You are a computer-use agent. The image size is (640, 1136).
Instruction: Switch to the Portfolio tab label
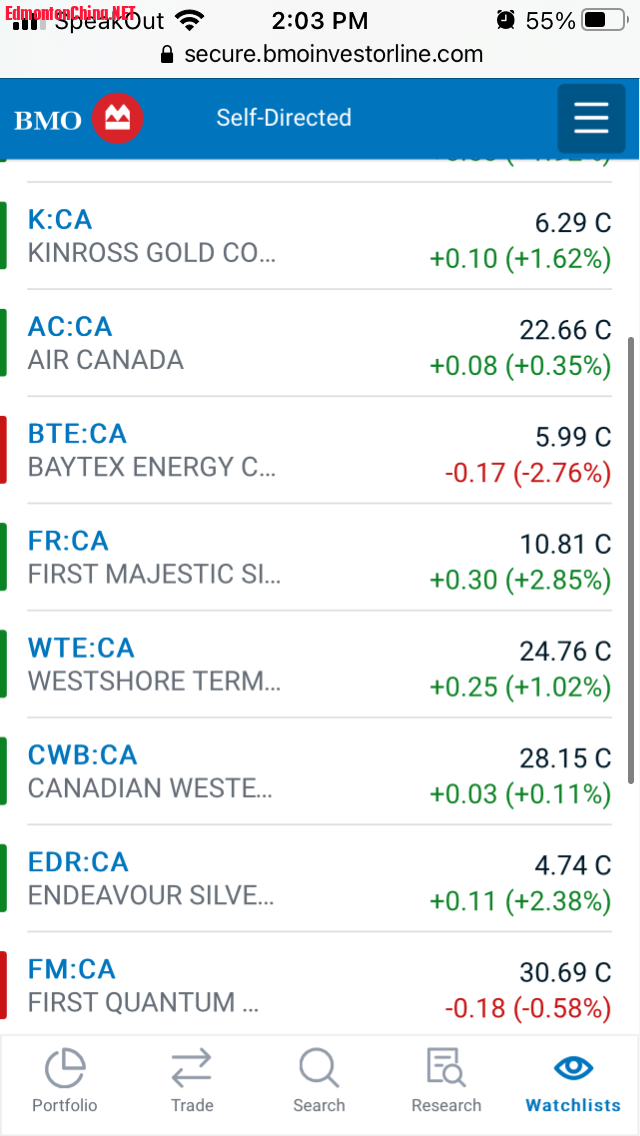pyautogui.click(x=65, y=1105)
